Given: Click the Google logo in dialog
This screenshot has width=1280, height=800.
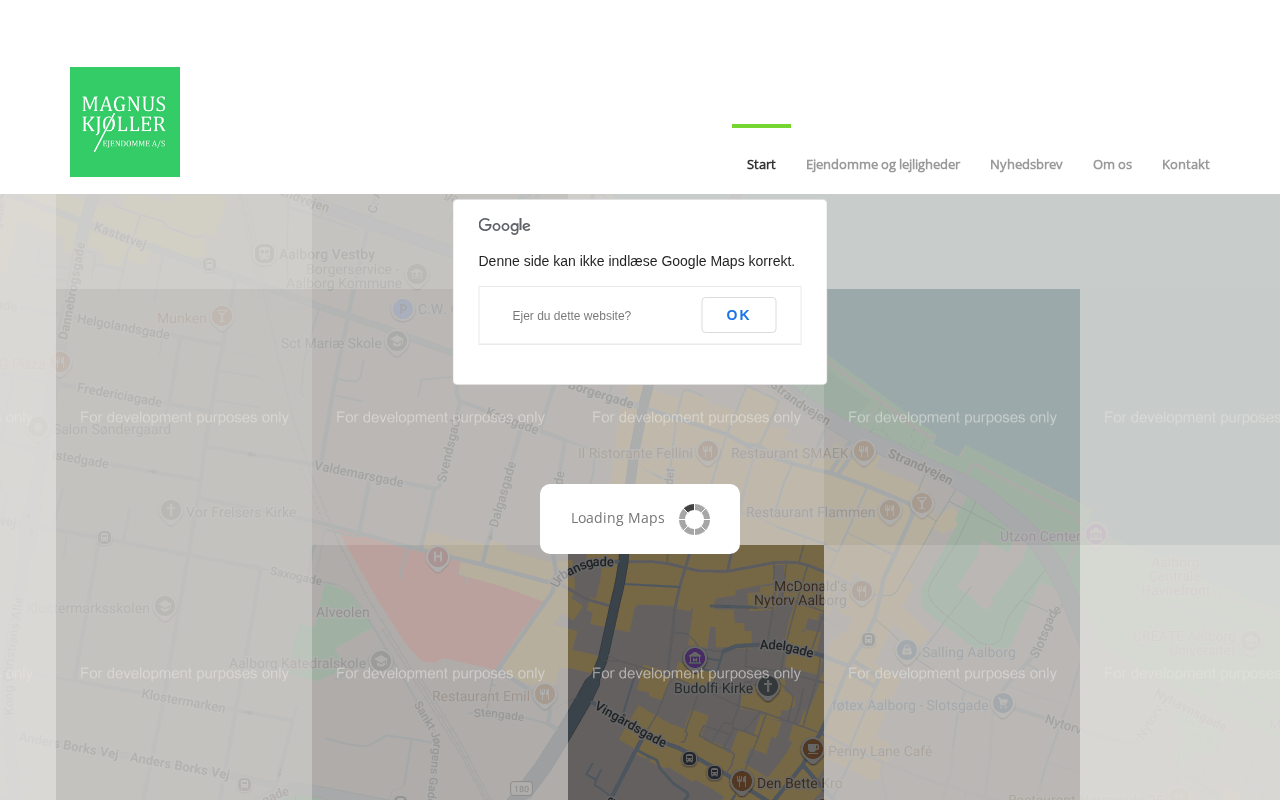Looking at the screenshot, I should tap(504, 226).
